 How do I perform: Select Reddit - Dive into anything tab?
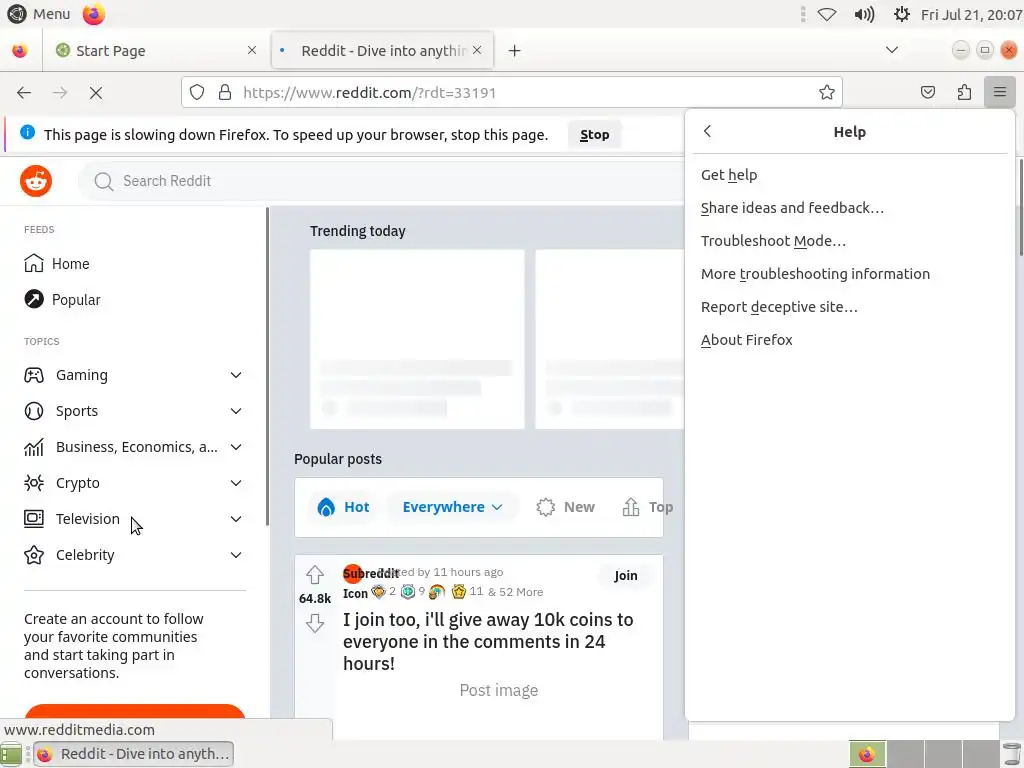(x=383, y=50)
